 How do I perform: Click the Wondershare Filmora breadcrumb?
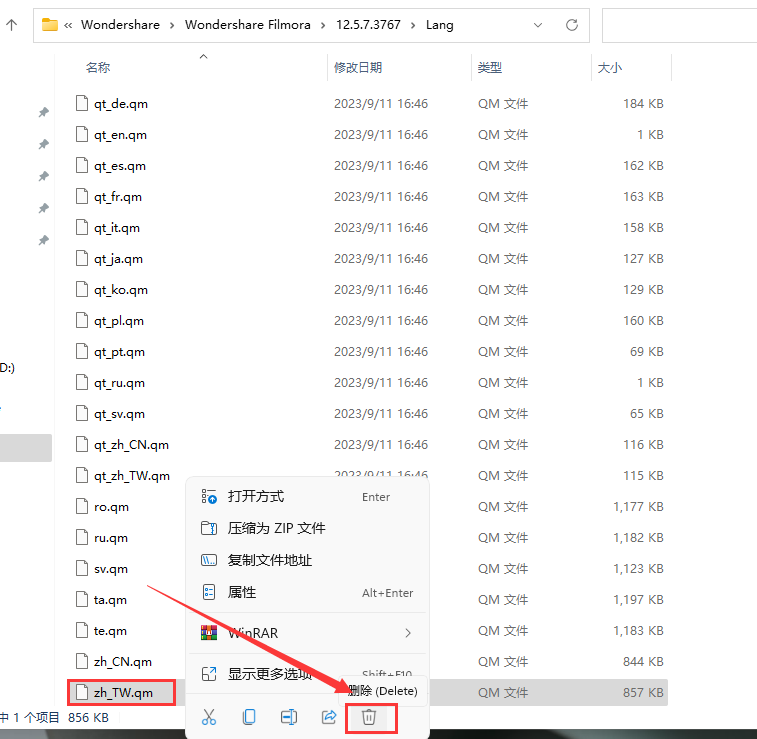(248, 25)
